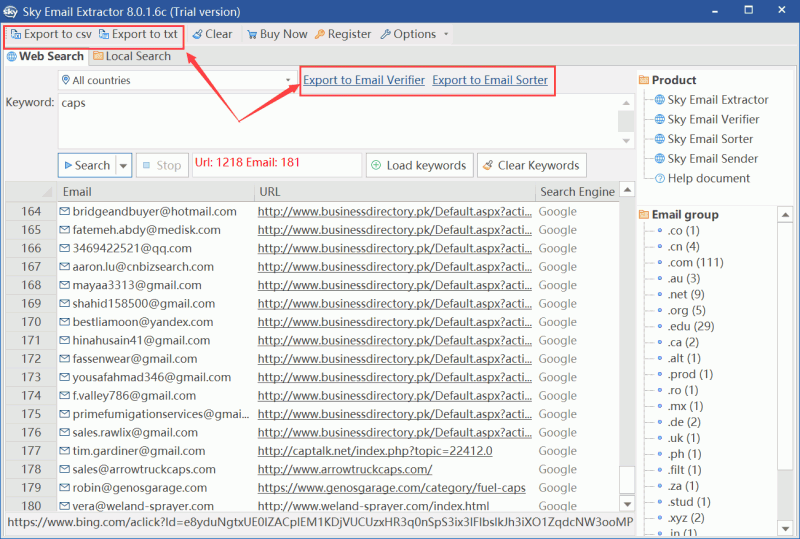Click the Clear broom toolbar button
The image size is (800, 539).
212,34
